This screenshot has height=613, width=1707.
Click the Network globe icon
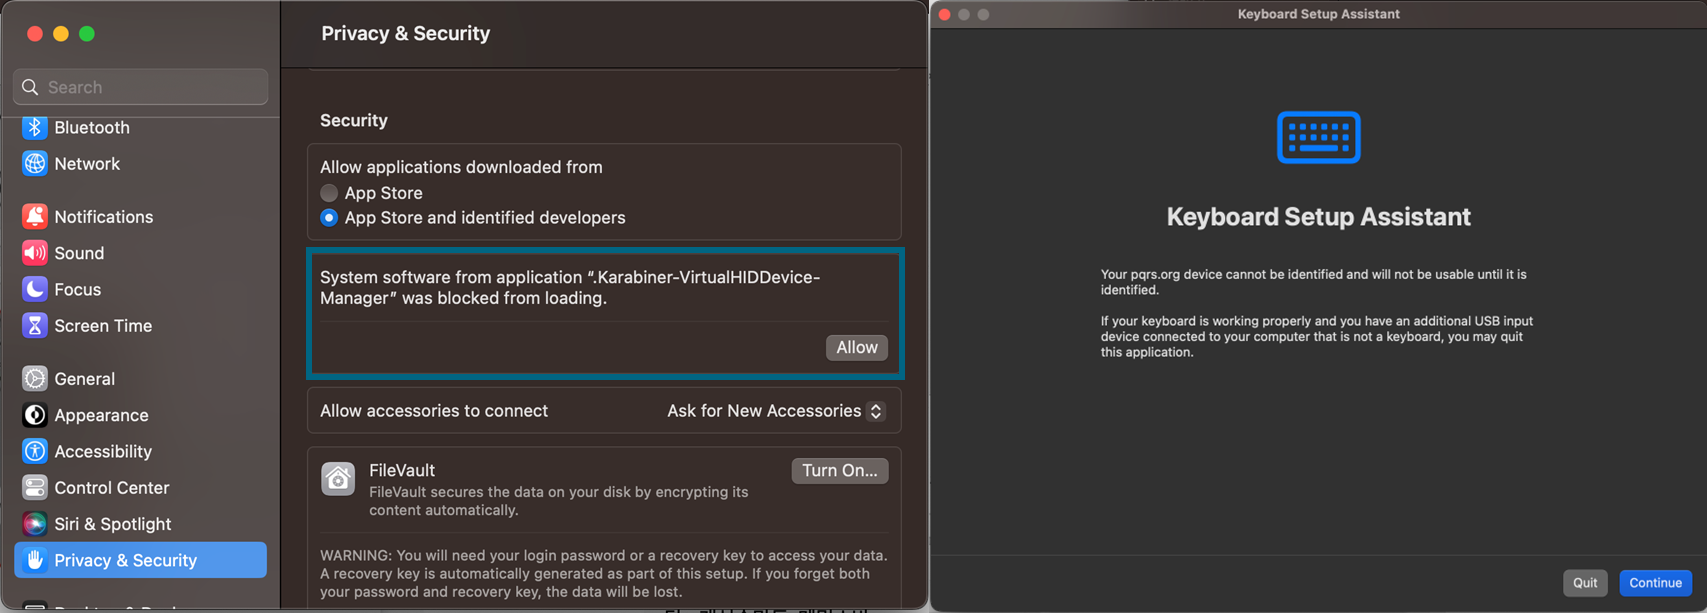click(35, 163)
